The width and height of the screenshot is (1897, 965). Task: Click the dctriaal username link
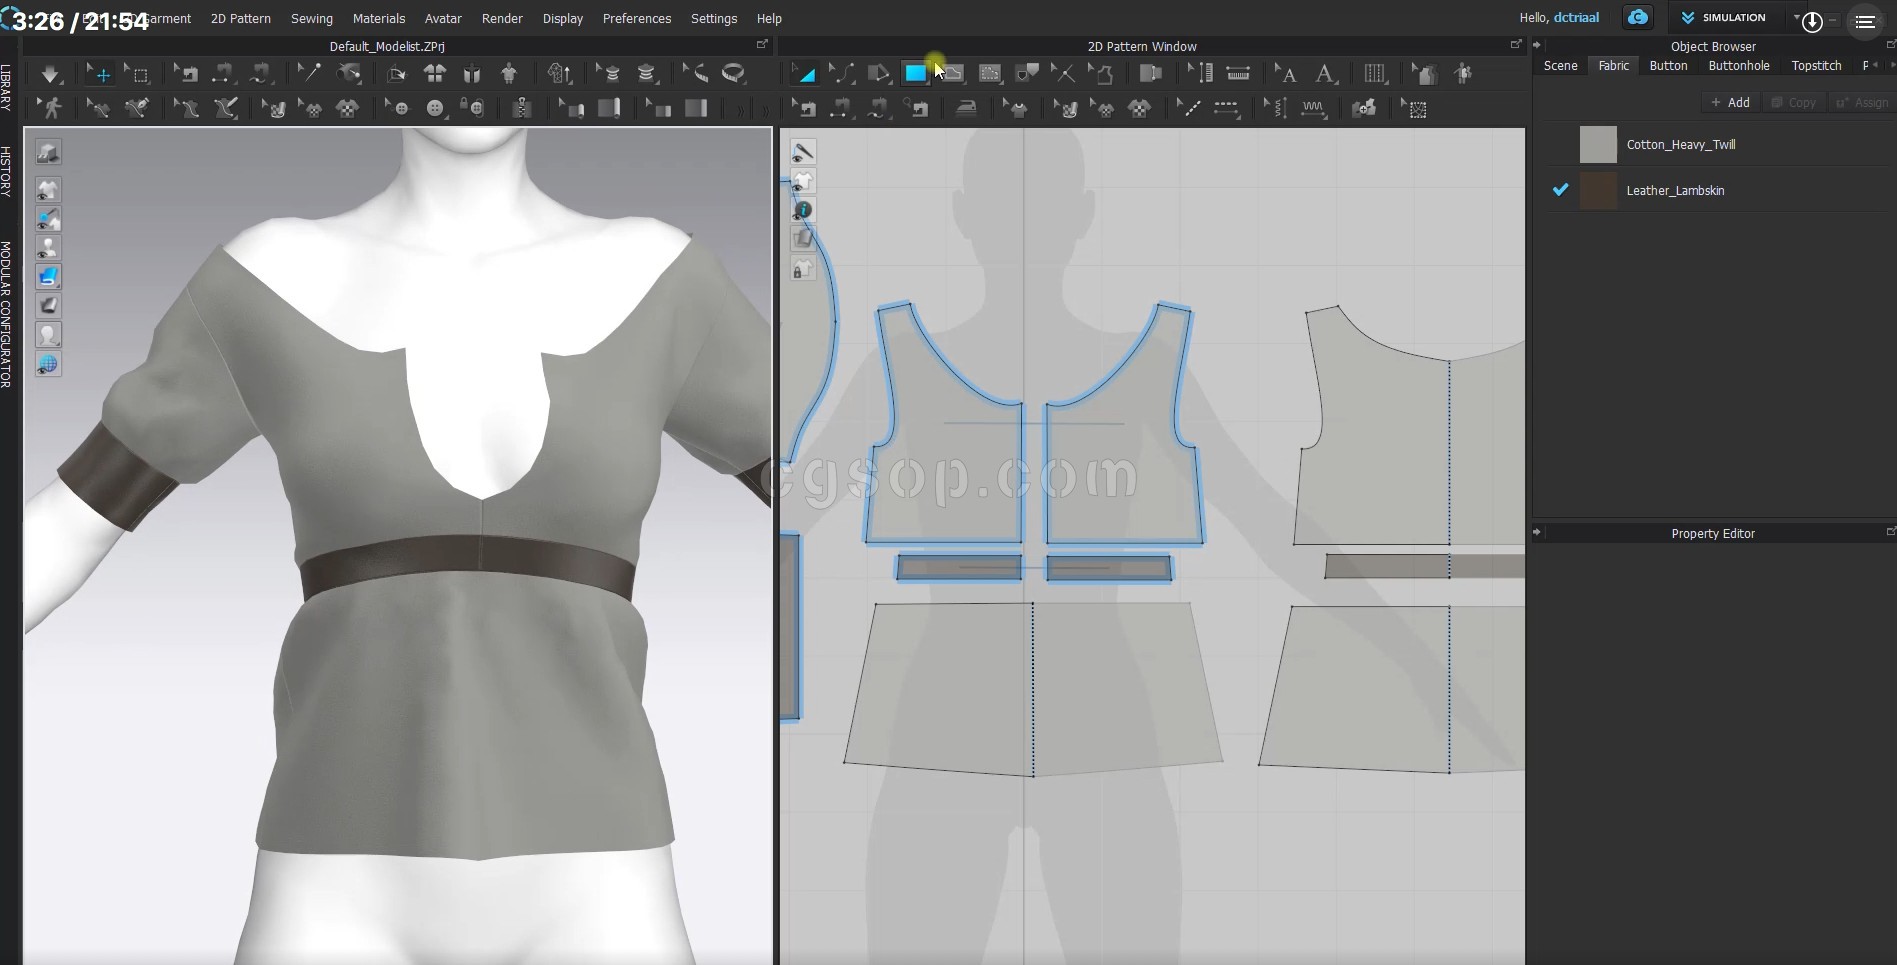(x=1576, y=18)
